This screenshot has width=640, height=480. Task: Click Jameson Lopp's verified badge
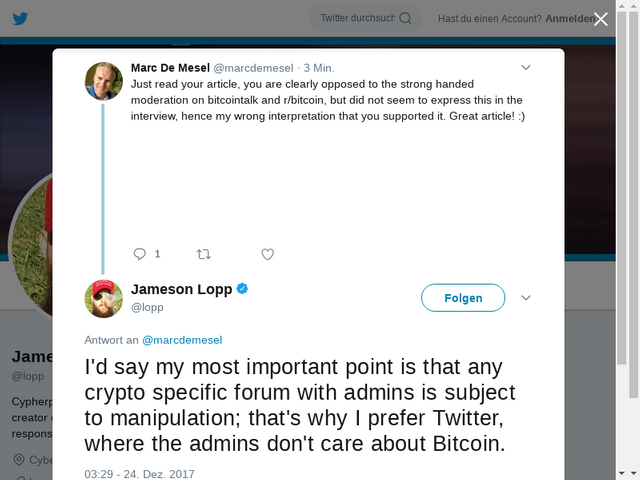242,289
